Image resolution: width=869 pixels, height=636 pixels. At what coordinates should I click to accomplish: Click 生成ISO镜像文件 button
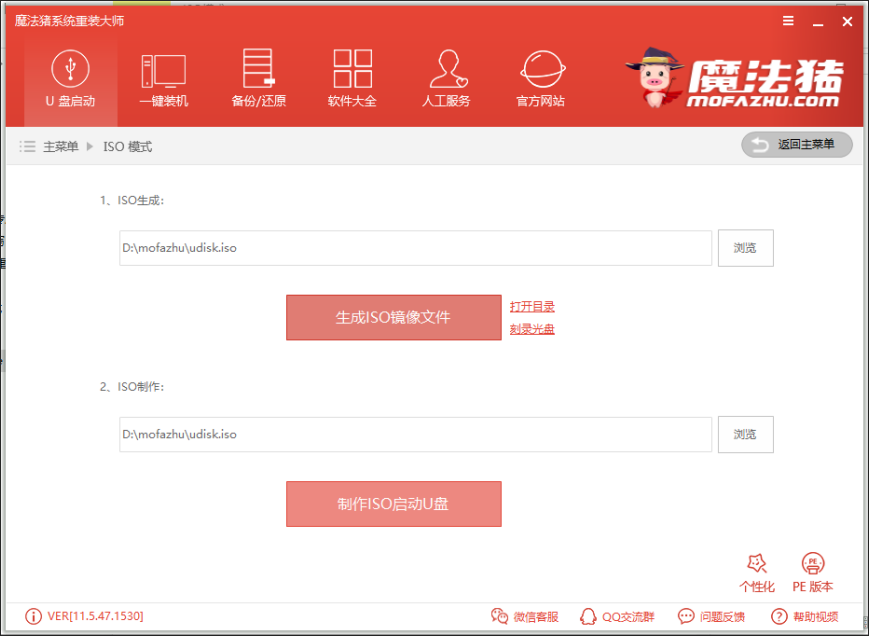393,317
